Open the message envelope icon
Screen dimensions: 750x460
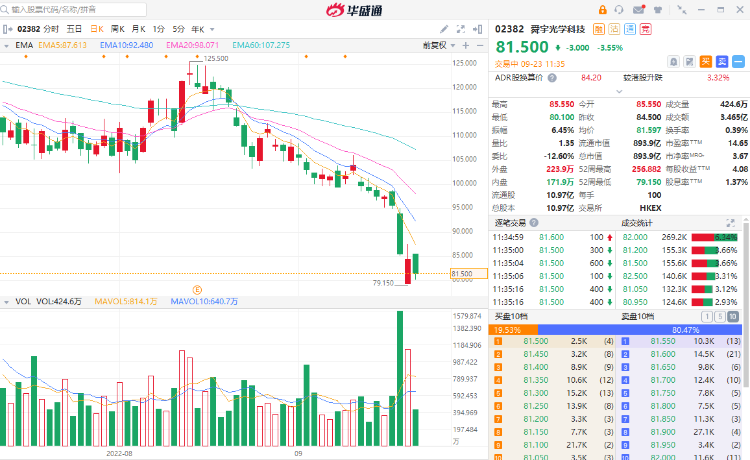pos(639,10)
